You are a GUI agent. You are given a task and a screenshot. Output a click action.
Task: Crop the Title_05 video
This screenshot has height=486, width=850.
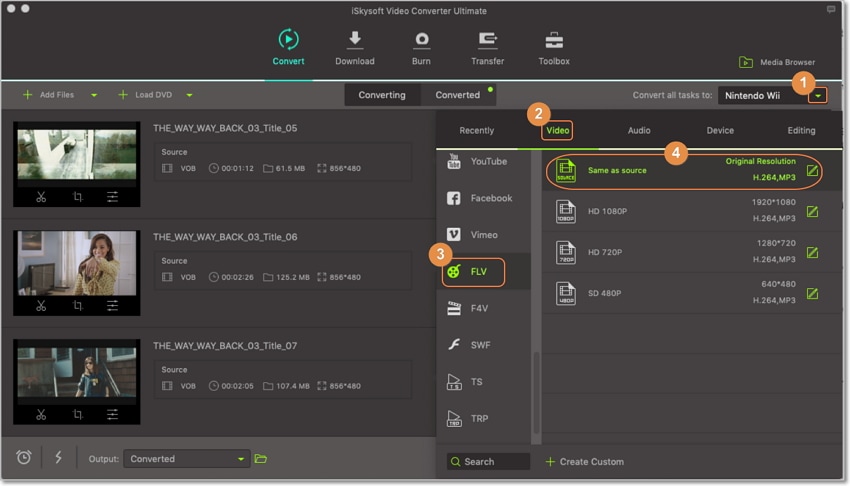point(78,197)
